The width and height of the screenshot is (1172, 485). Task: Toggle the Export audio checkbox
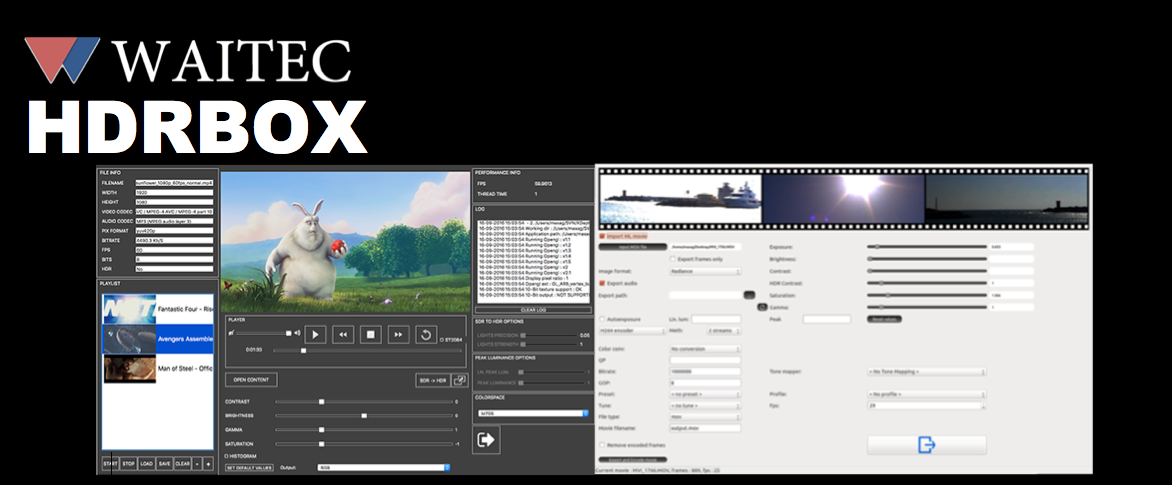602,283
